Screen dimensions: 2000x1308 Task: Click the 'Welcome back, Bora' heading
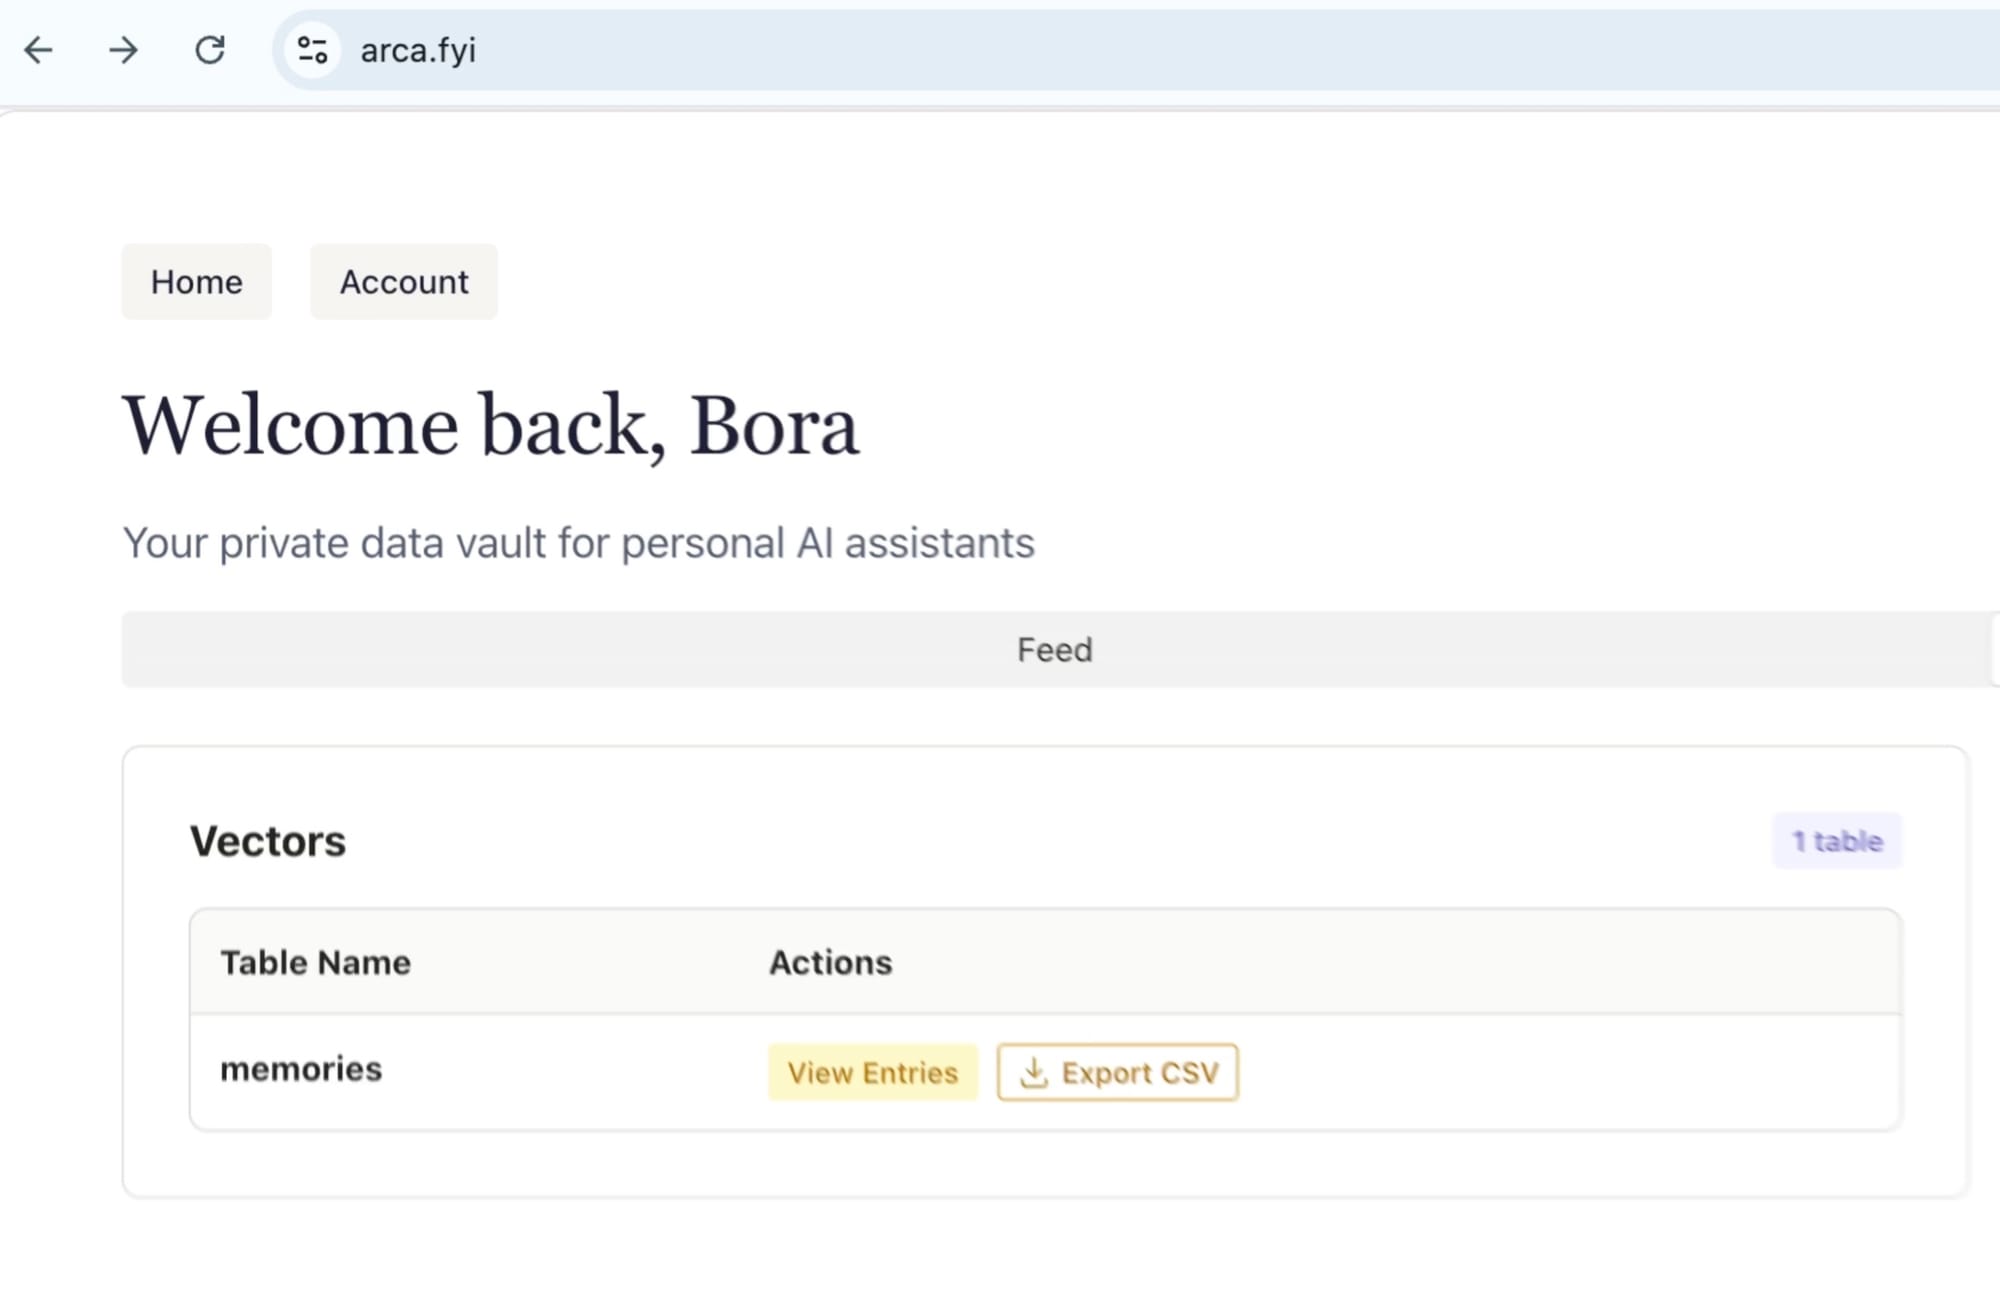(490, 426)
